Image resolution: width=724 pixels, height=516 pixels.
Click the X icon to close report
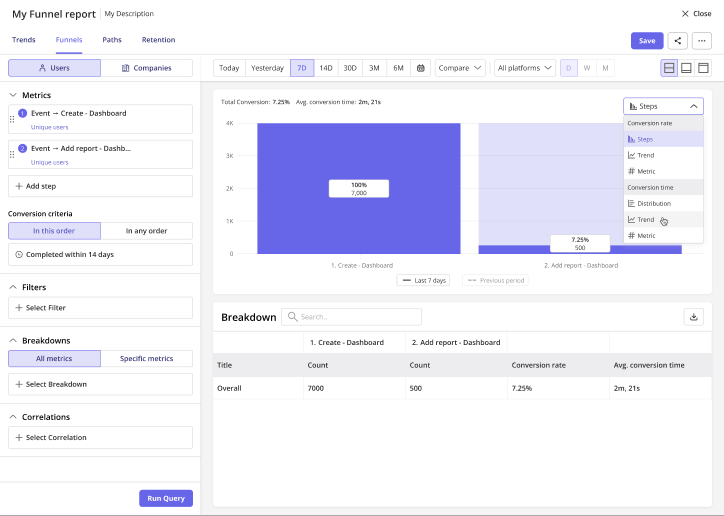pos(685,14)
